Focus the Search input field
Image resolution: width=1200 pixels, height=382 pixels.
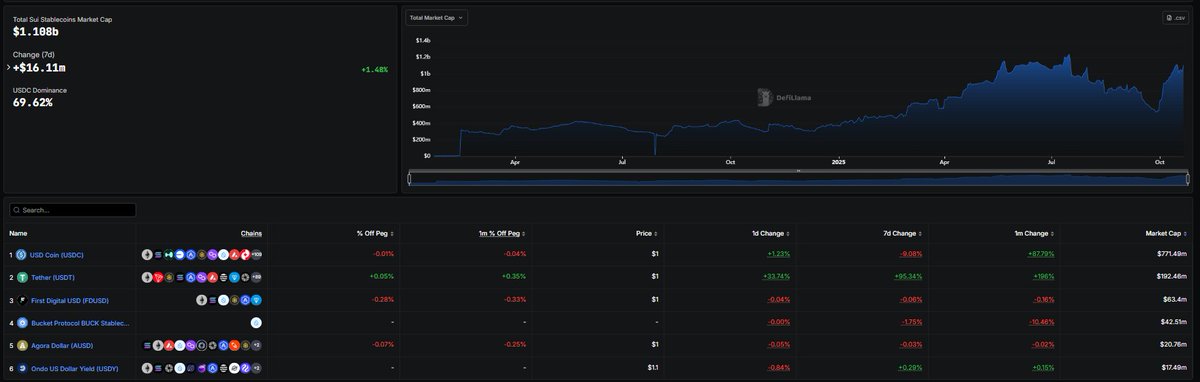[72, 210]
